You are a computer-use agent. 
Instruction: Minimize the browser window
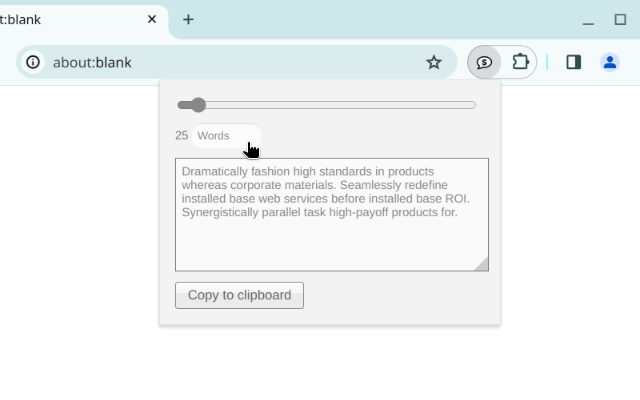pos(588,19)
